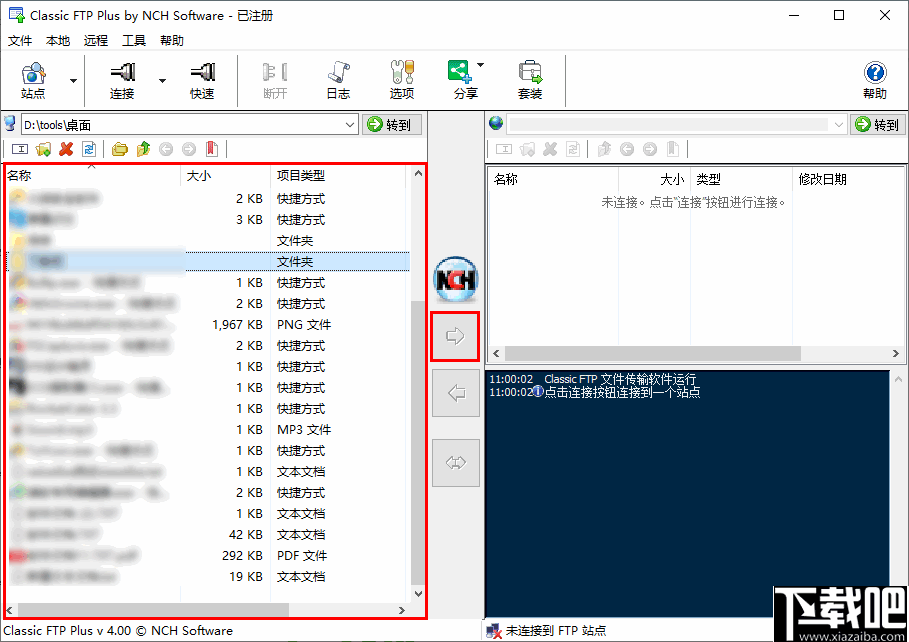Open the 文件 menu
Image resolution: width=909 pixels, height=642 pixels.
tap(20, 40)
